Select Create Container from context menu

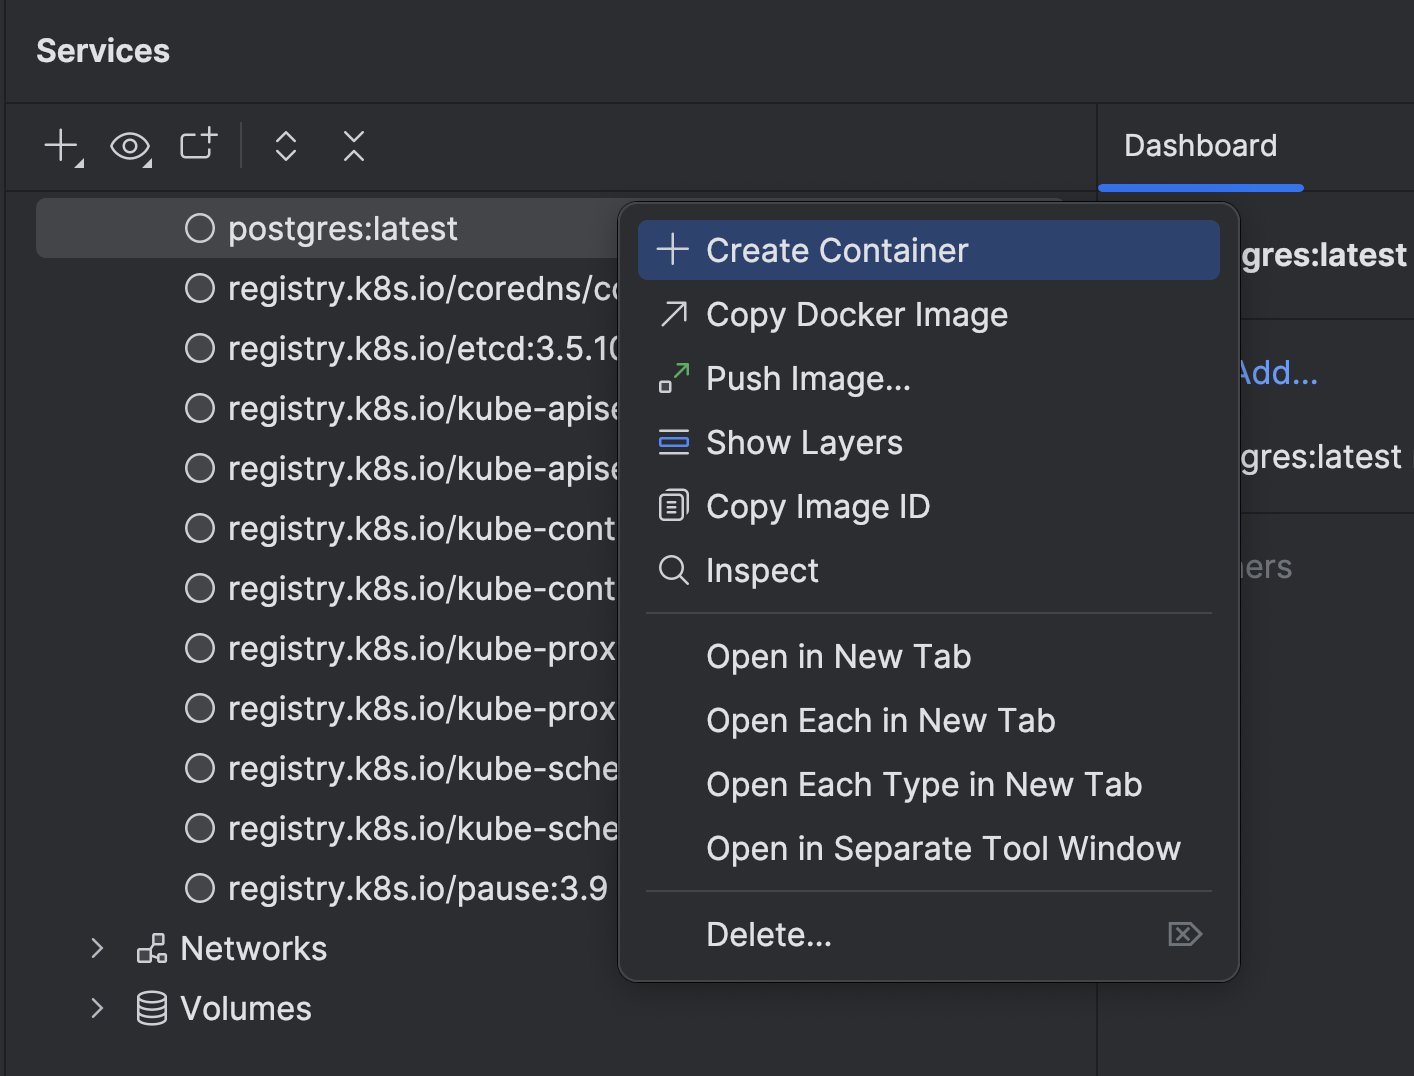(836, 250)
